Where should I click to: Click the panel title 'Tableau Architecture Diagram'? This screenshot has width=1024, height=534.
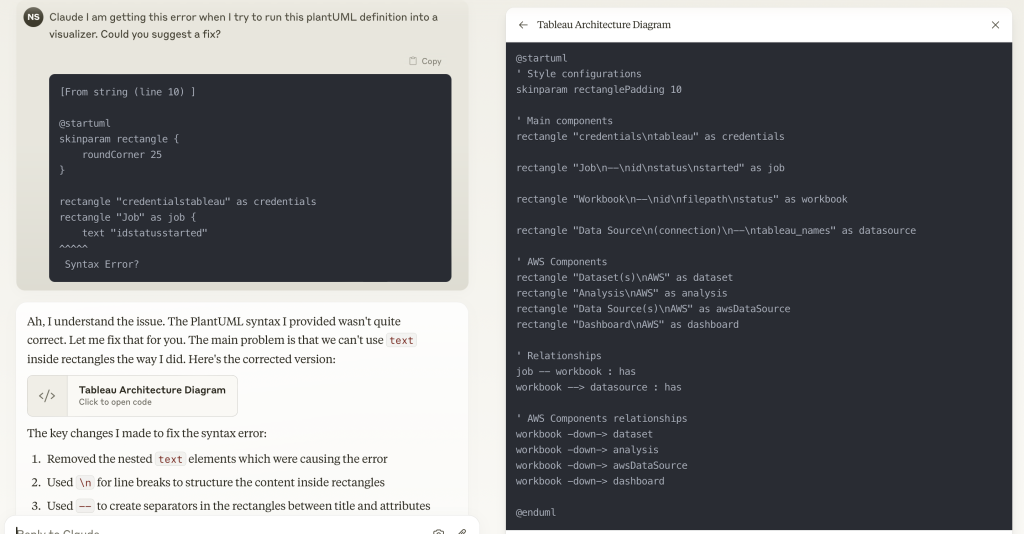pyautogui.click(x=603, y=25)
